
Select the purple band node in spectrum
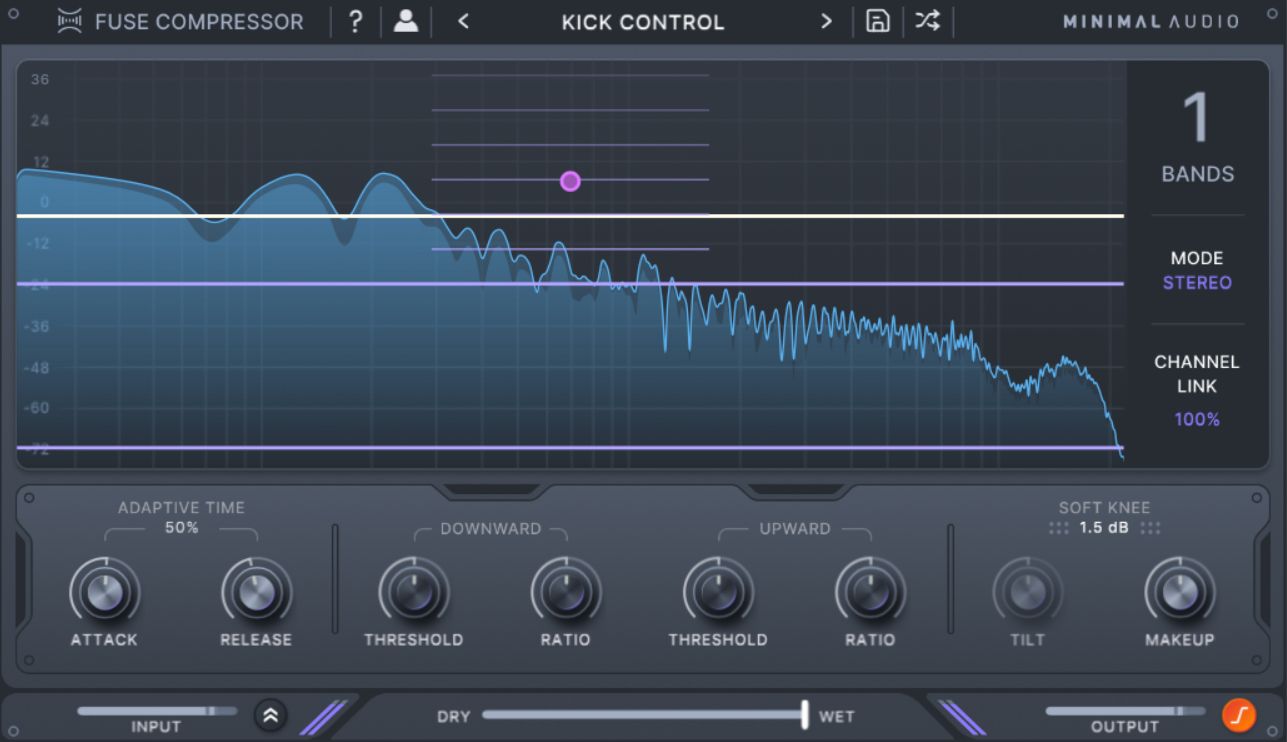(x=570, y=181)
